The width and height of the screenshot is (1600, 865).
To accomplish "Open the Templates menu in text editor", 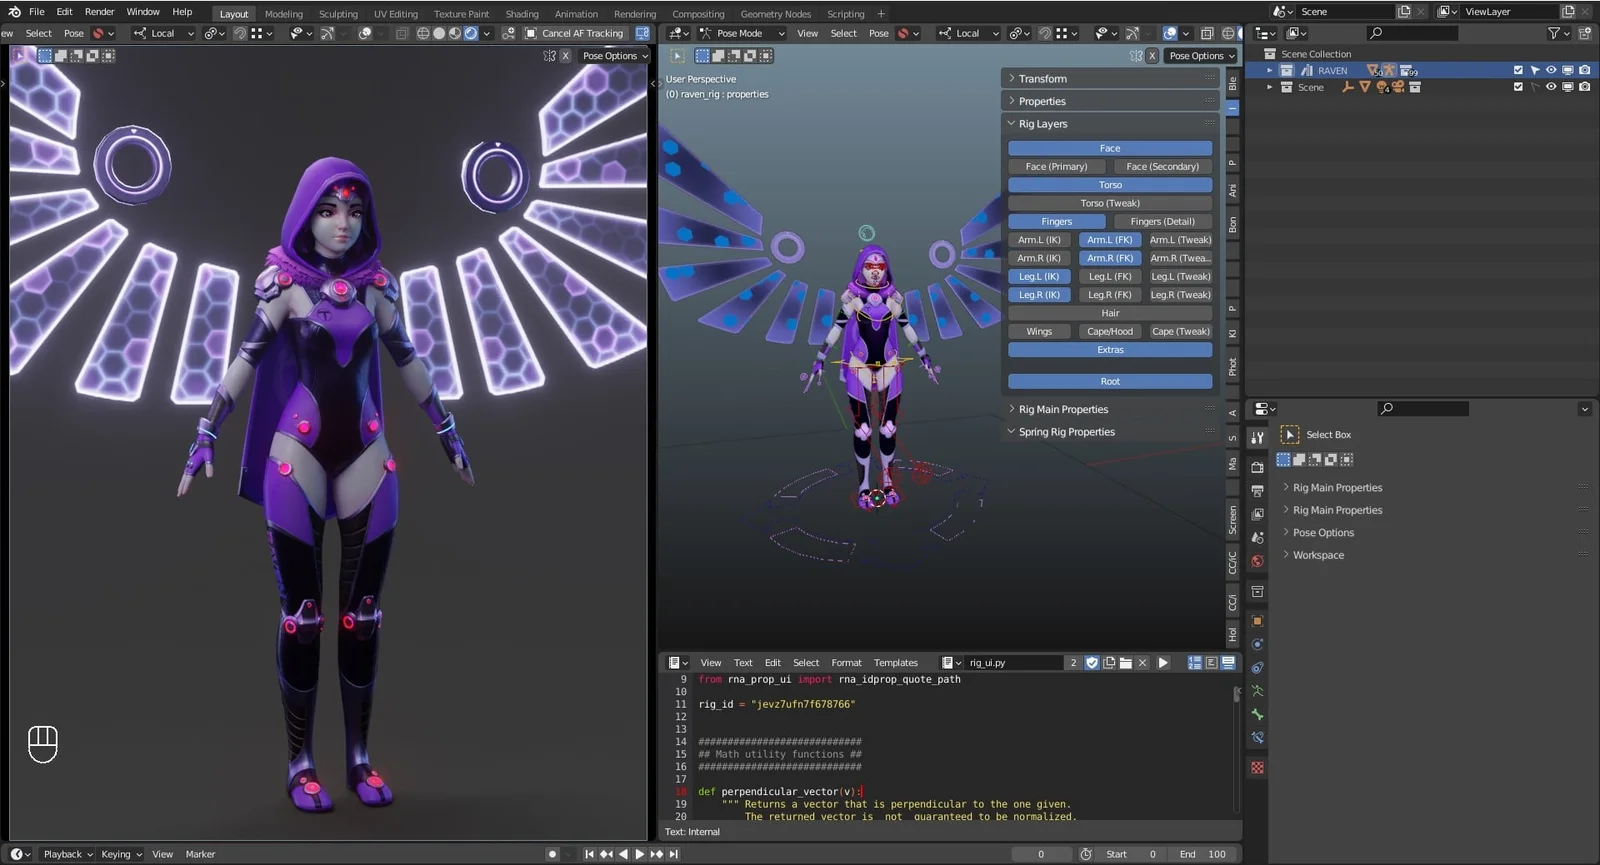I will pos(895,663).
